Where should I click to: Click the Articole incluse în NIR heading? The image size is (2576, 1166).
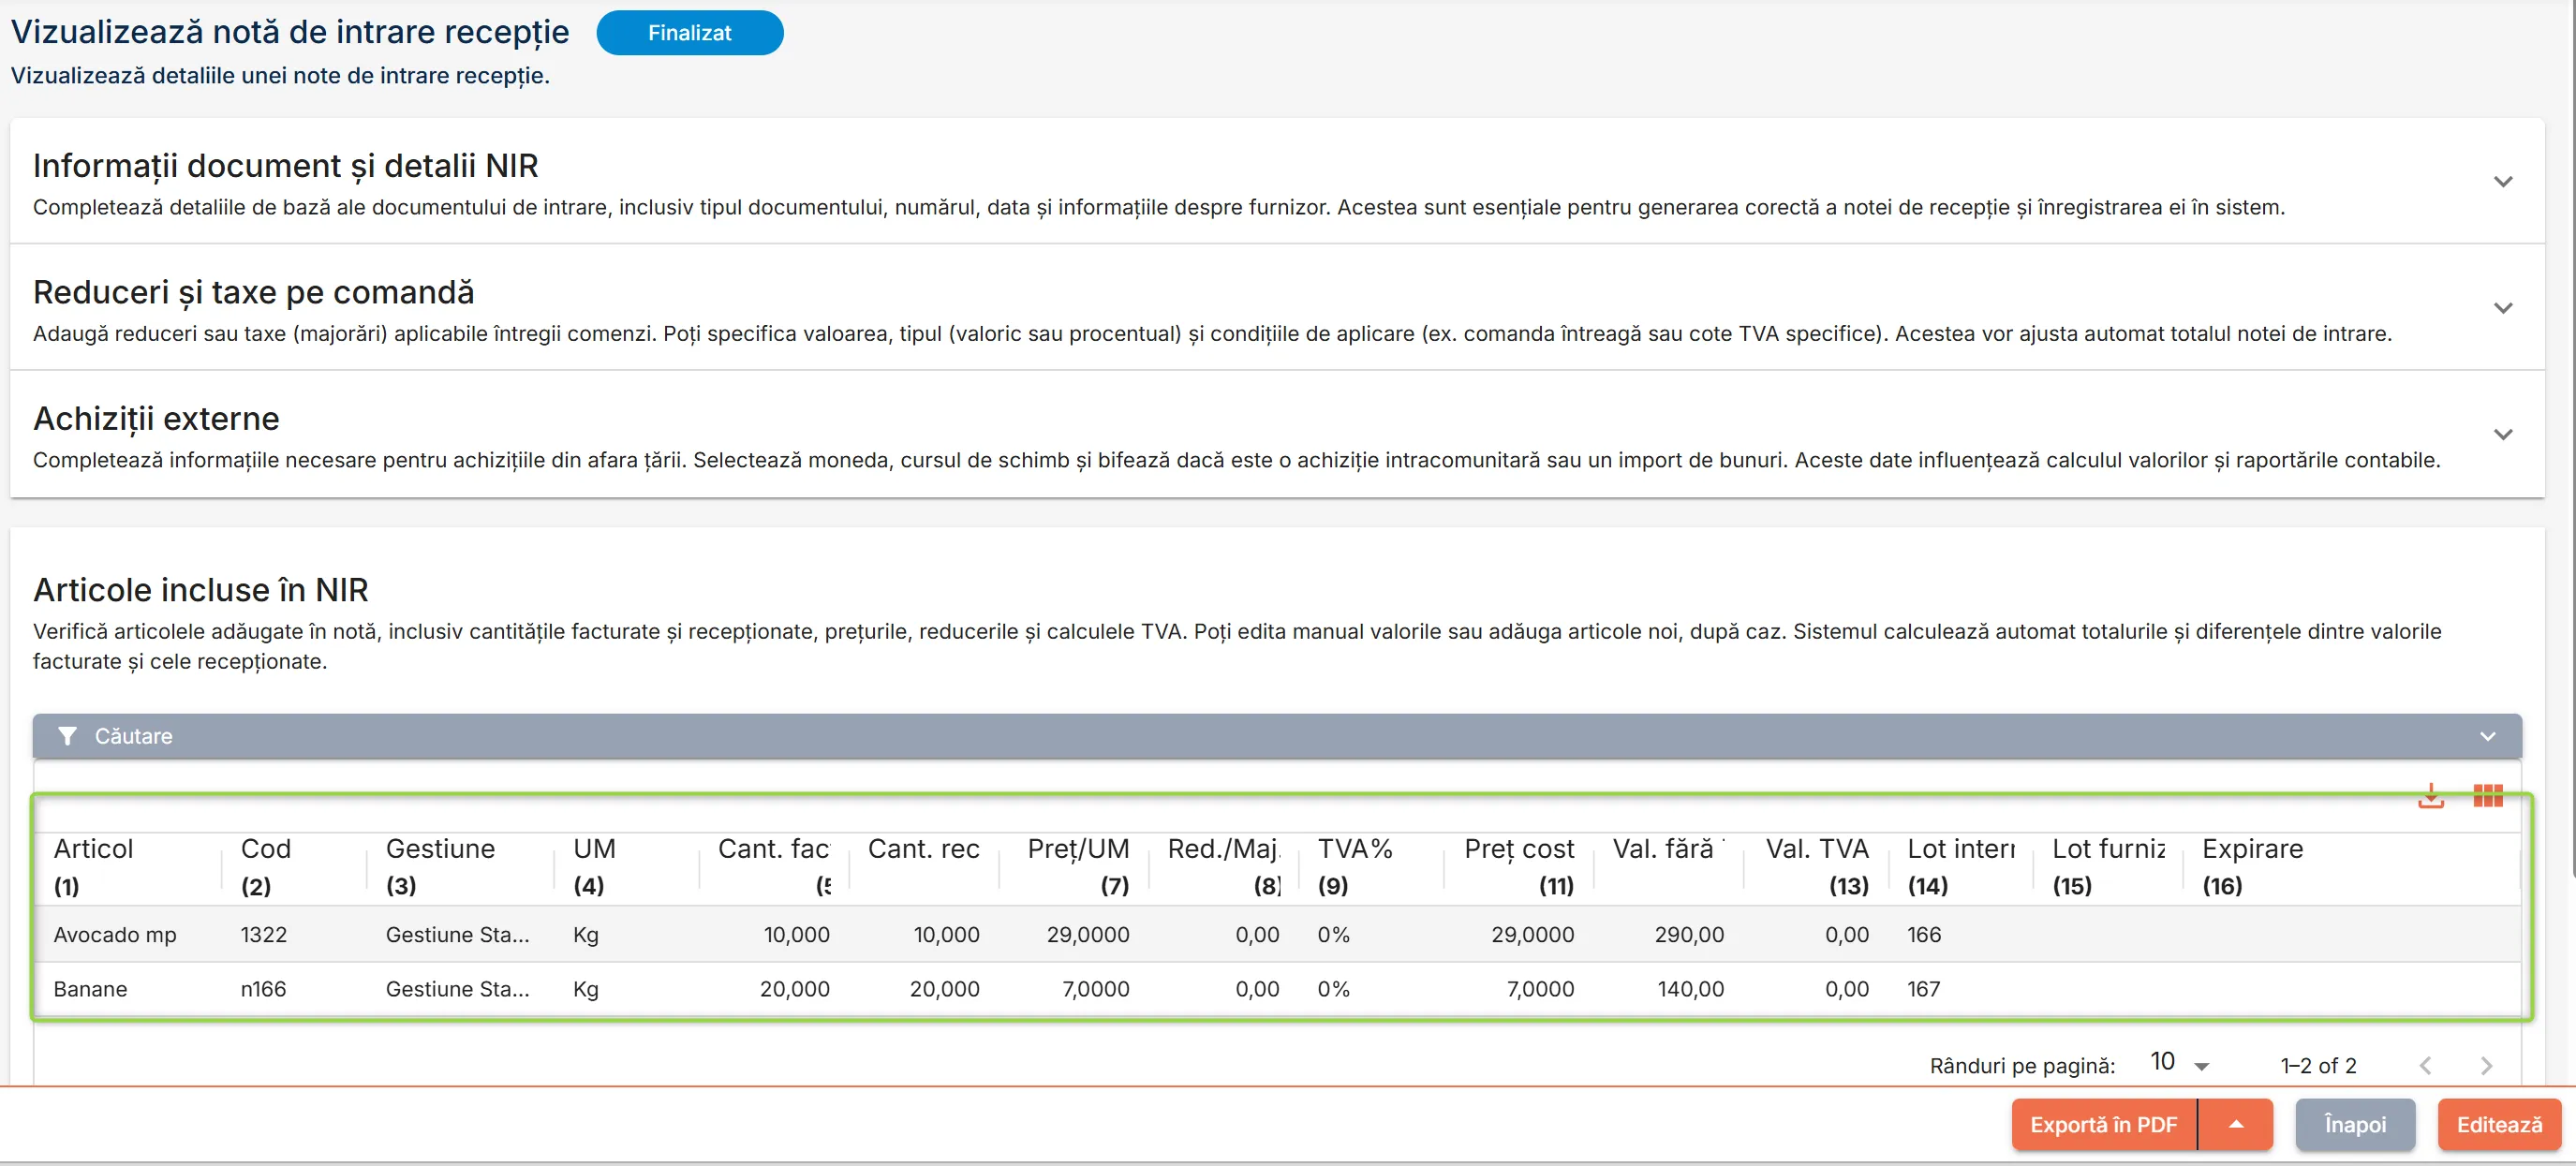[x=200, y=590]
